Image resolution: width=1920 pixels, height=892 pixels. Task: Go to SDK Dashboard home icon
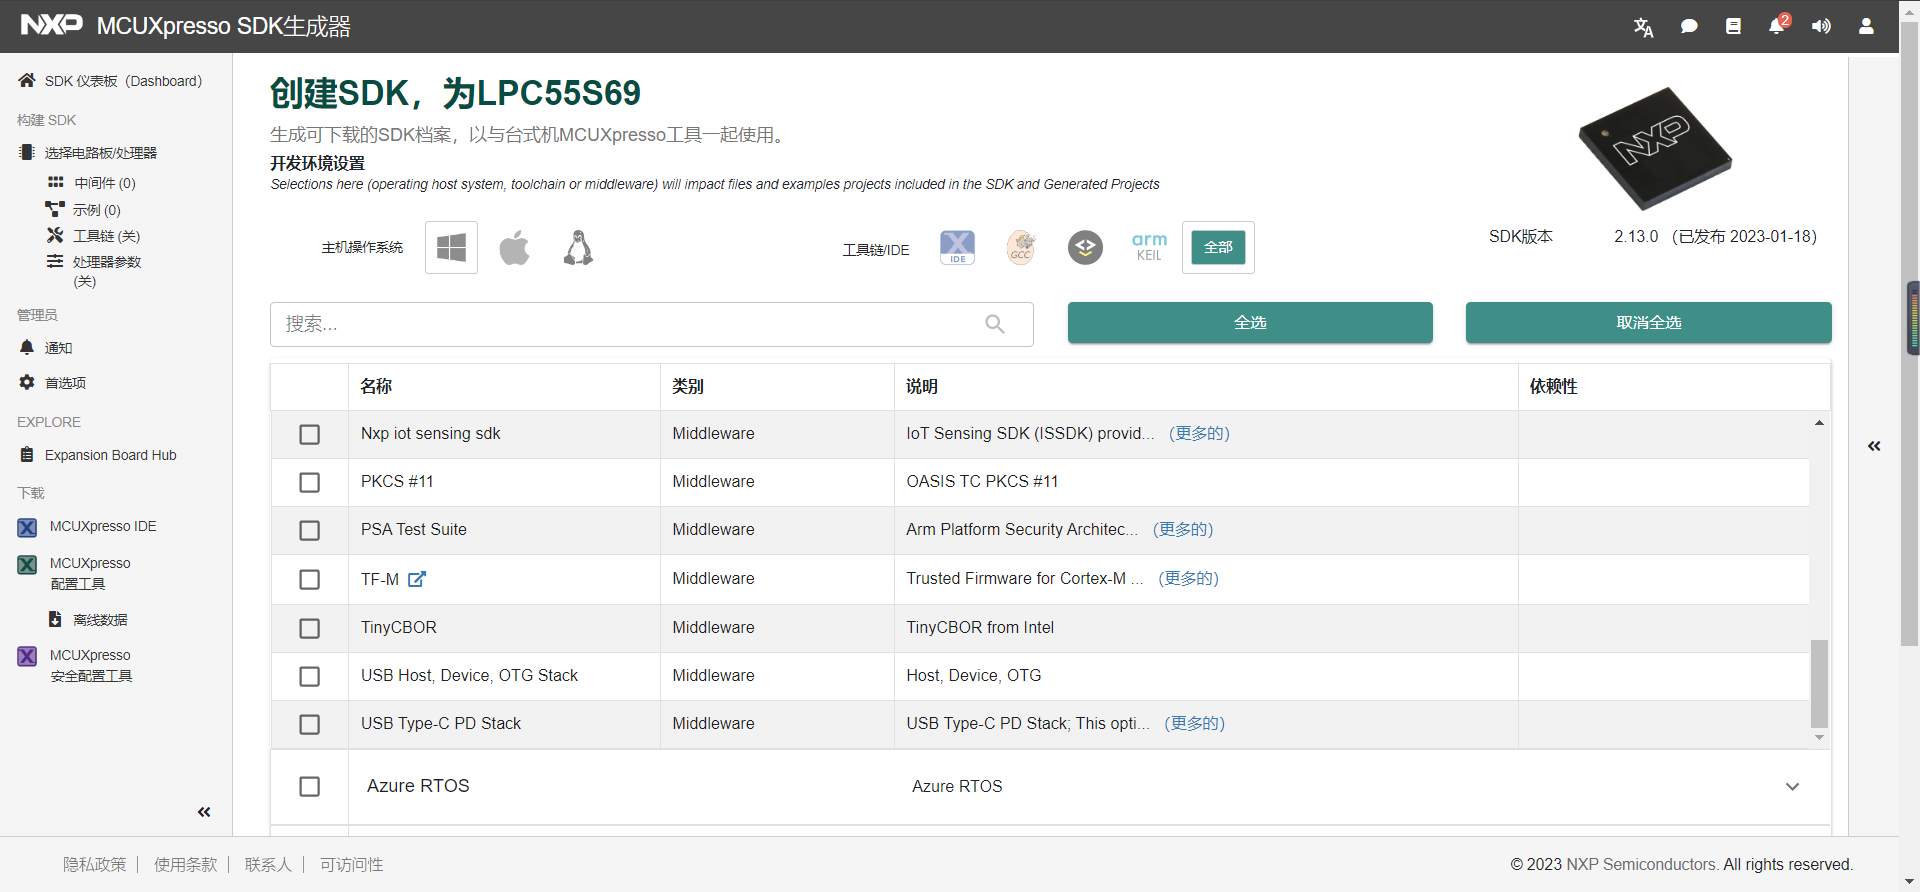(27, 80)
